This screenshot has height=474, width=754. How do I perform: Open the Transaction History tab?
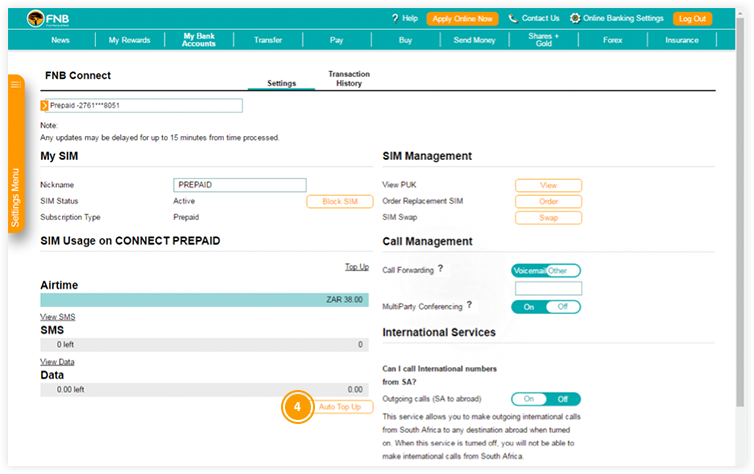349,79
